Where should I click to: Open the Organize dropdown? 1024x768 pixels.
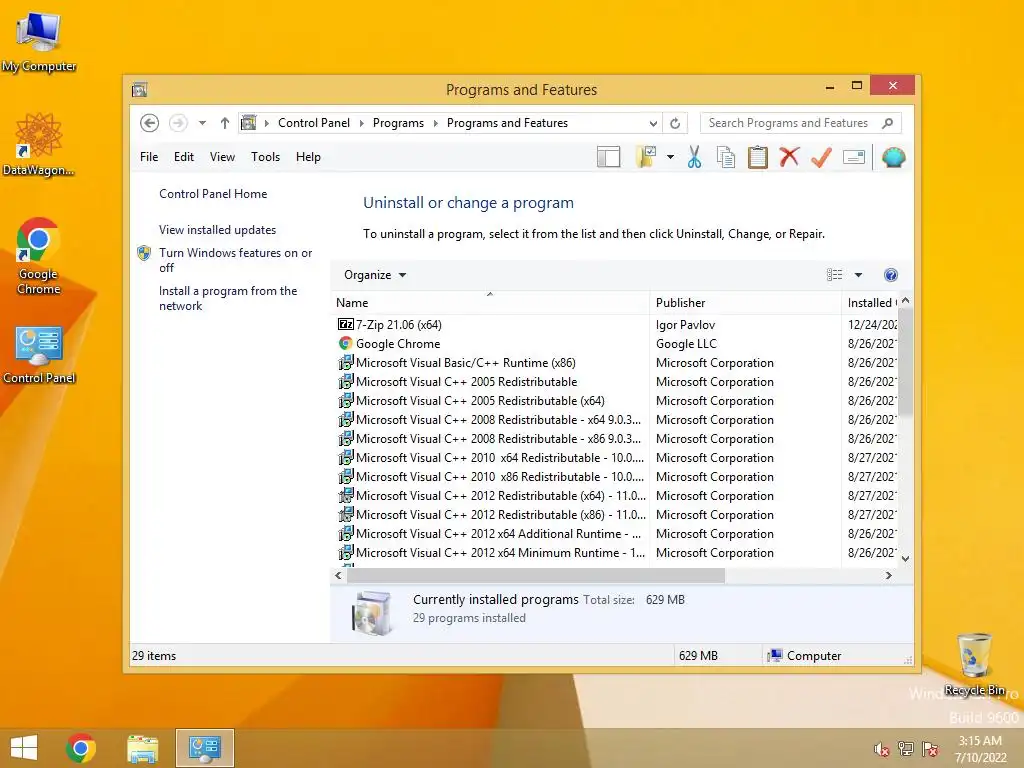coord(375,275)
